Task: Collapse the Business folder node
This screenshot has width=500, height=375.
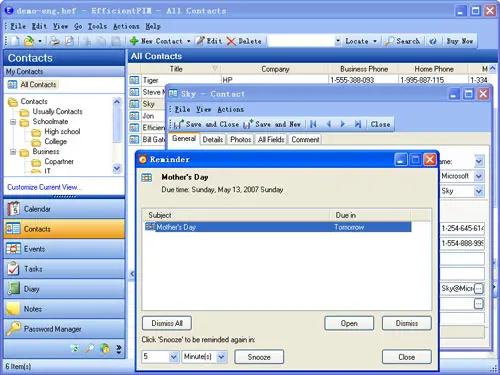Action: tap(13, 152)
